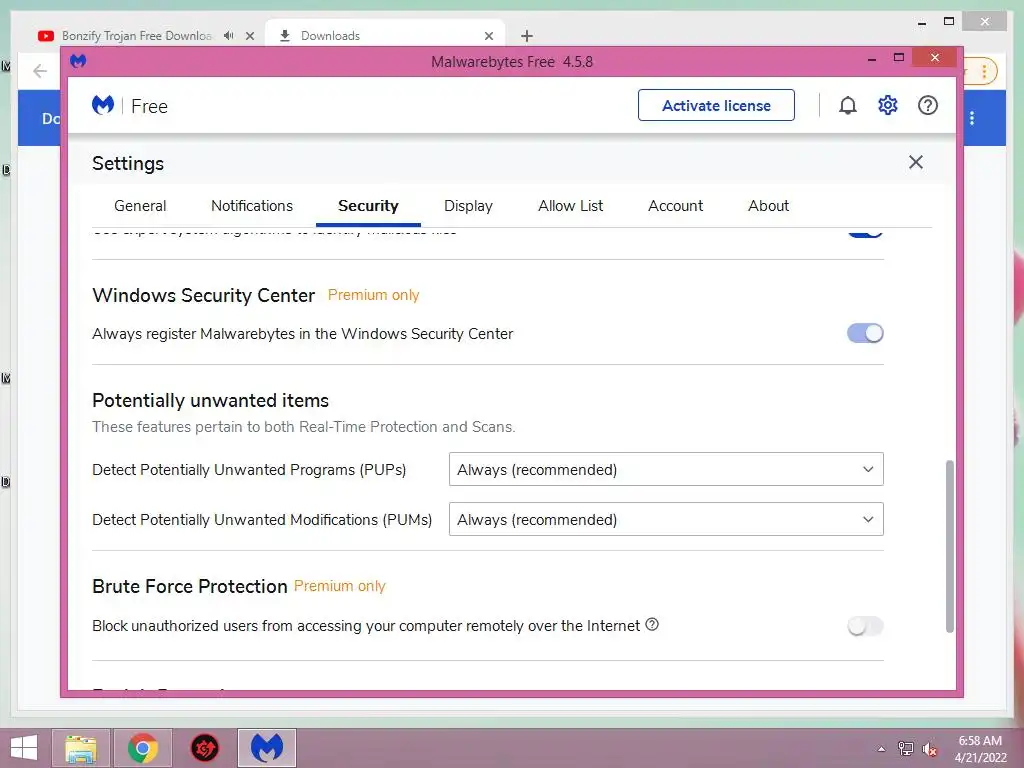
Task: Click the red gear app in taskbar
Action: [204, 748]
